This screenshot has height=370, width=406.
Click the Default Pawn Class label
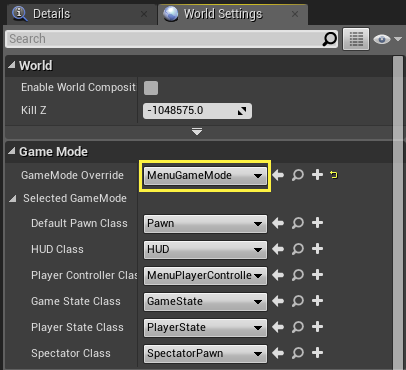click(79, 223)
